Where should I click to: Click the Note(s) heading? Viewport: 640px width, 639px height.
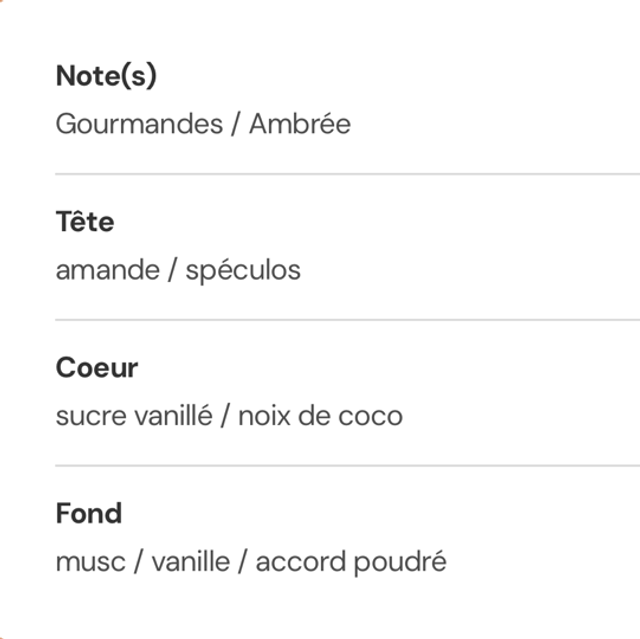coord(106,76)
